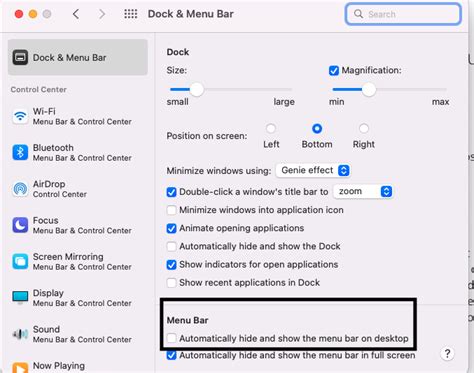The image size is (474, 373).
Task: Click the Sound speaker icon
Action: point(20,334)
